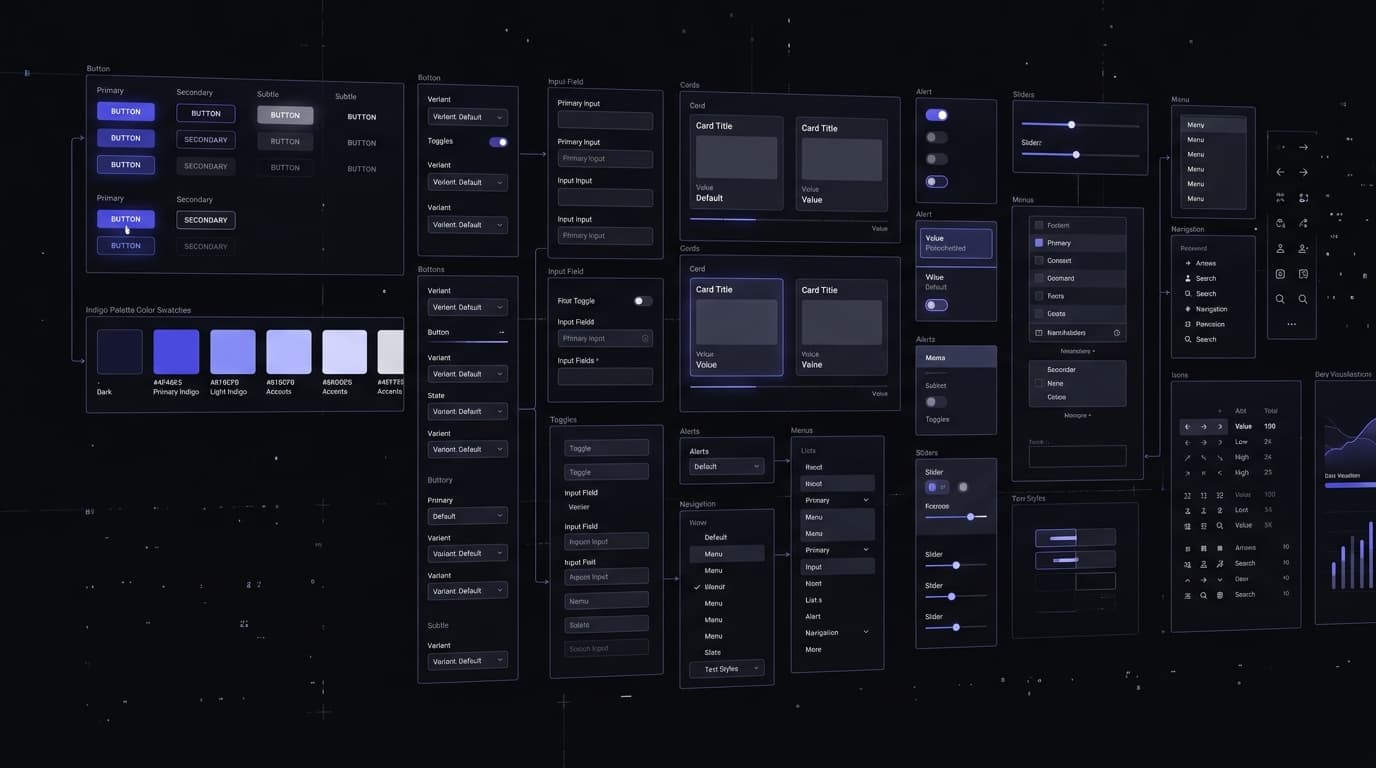Choose Default from the Navigation menu list
This screenshot has width=1376, height=768.
[715, 537]
